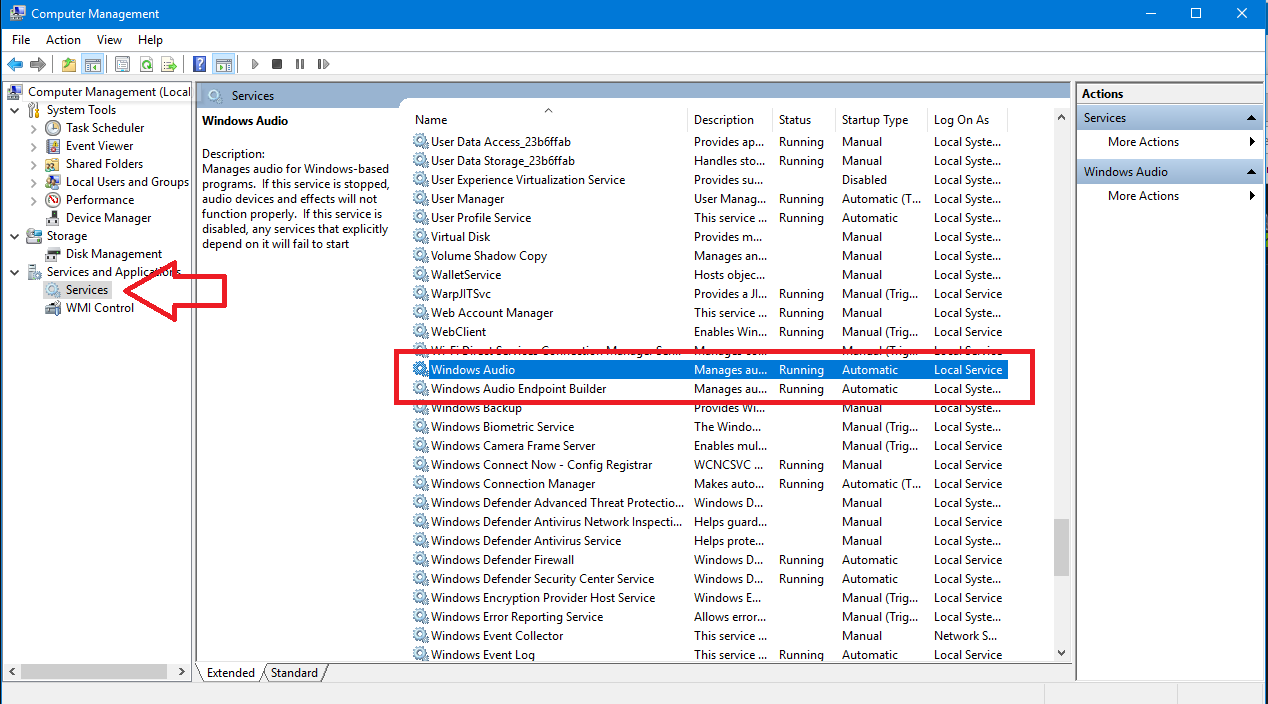The height and width of the screenshot is (704, 1268).
Task: Sort services by the Name column header
Action: coord(548,120)
